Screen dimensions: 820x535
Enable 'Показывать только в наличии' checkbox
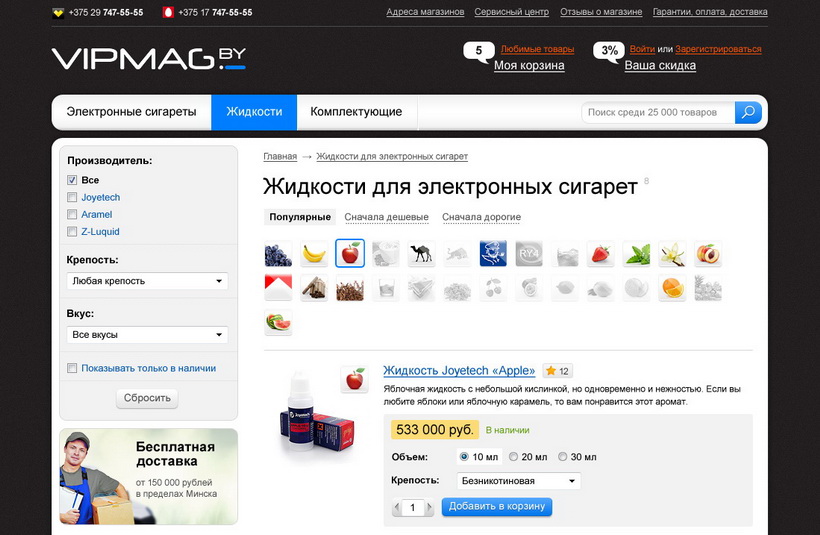[72, 368]
